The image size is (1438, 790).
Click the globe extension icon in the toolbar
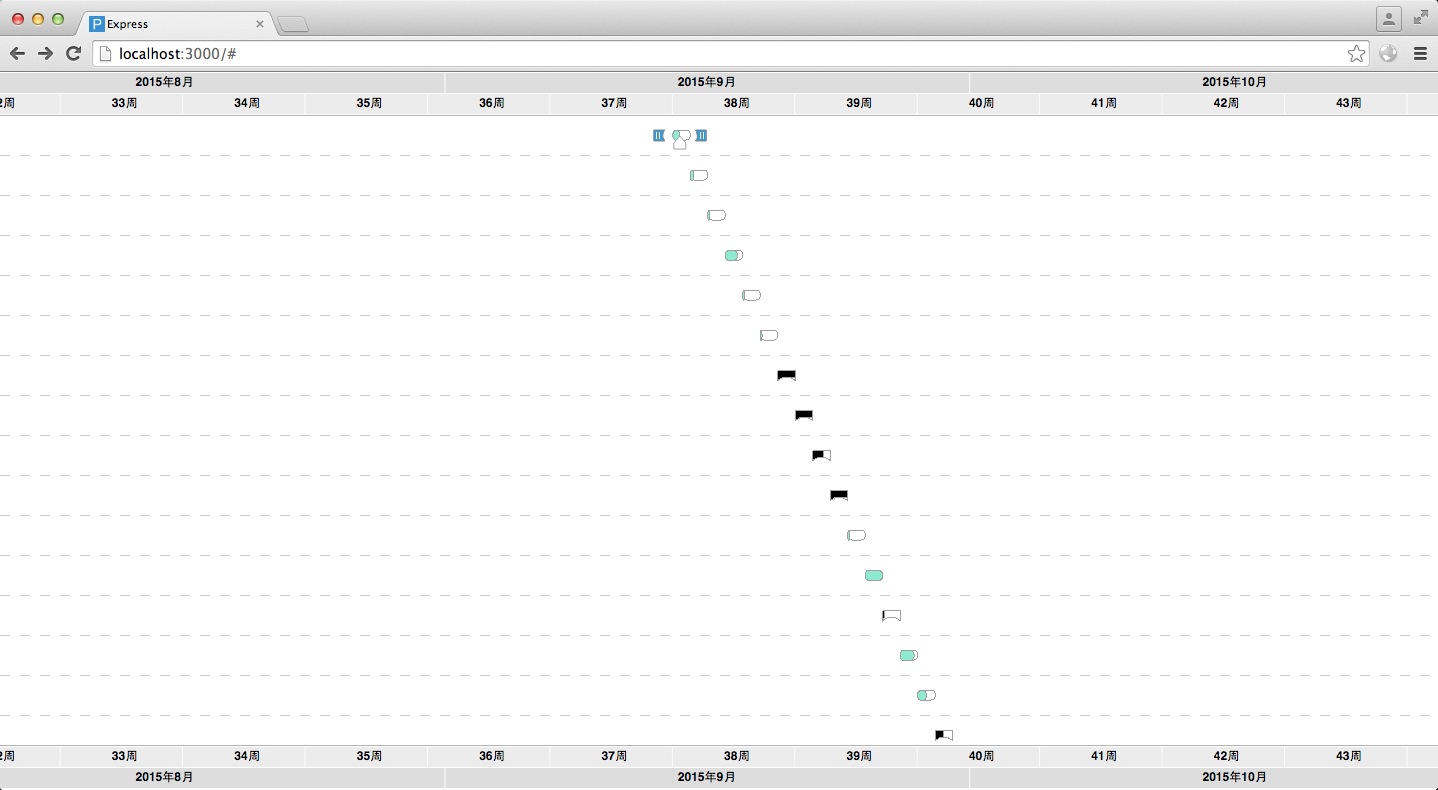point(1388,54)
